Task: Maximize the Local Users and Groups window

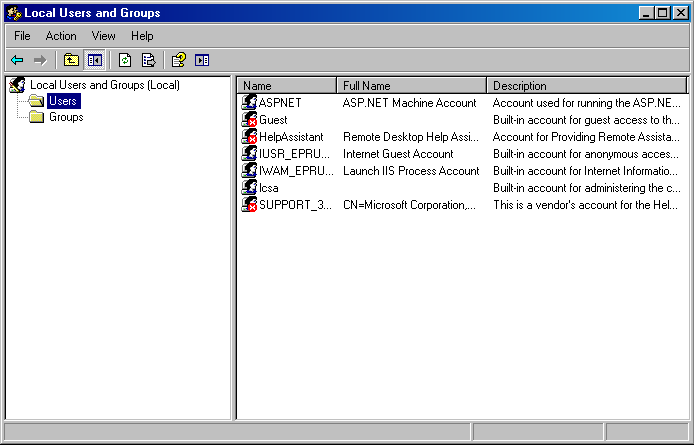Action: pos(663,13)
